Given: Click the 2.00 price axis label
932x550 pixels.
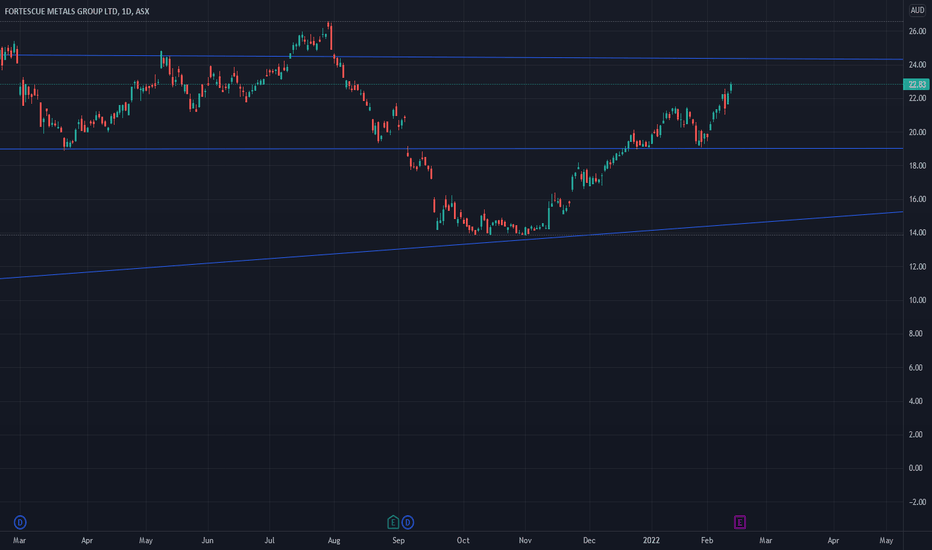Looking at the screenshot, I should (x=916, y=435).
